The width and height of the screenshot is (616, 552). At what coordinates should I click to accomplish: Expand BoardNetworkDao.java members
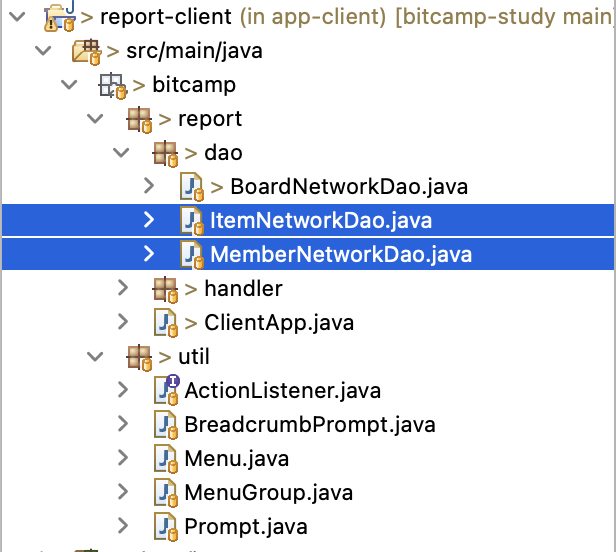click(x=149, y=186)
